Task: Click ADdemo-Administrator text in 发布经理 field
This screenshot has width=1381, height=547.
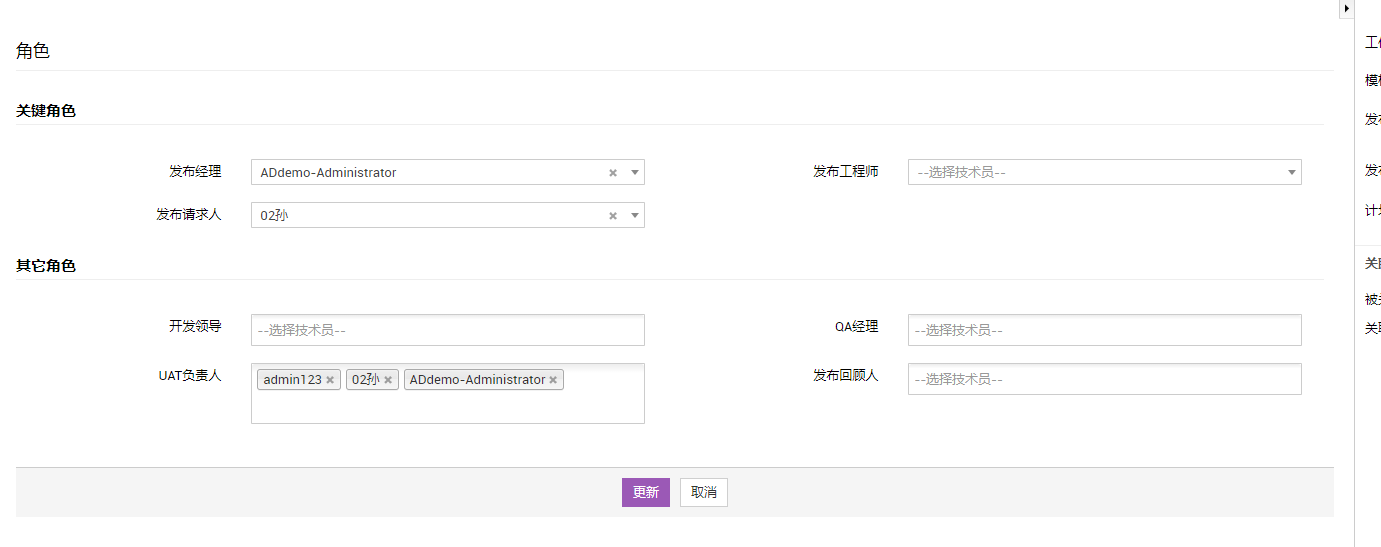Action: (328, 173)
